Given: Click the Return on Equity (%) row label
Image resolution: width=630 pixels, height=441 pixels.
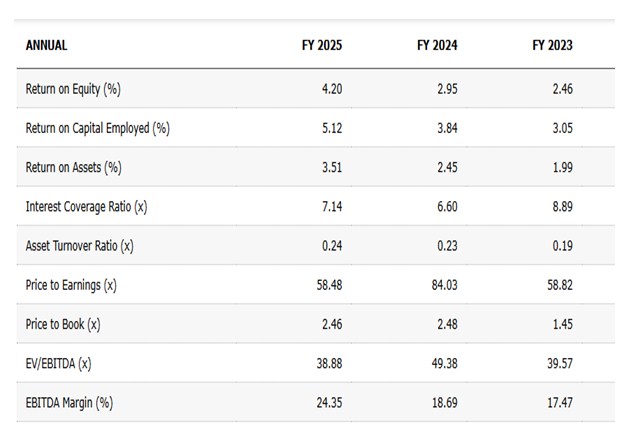Looking at the screenshot, I should [72, 89].
